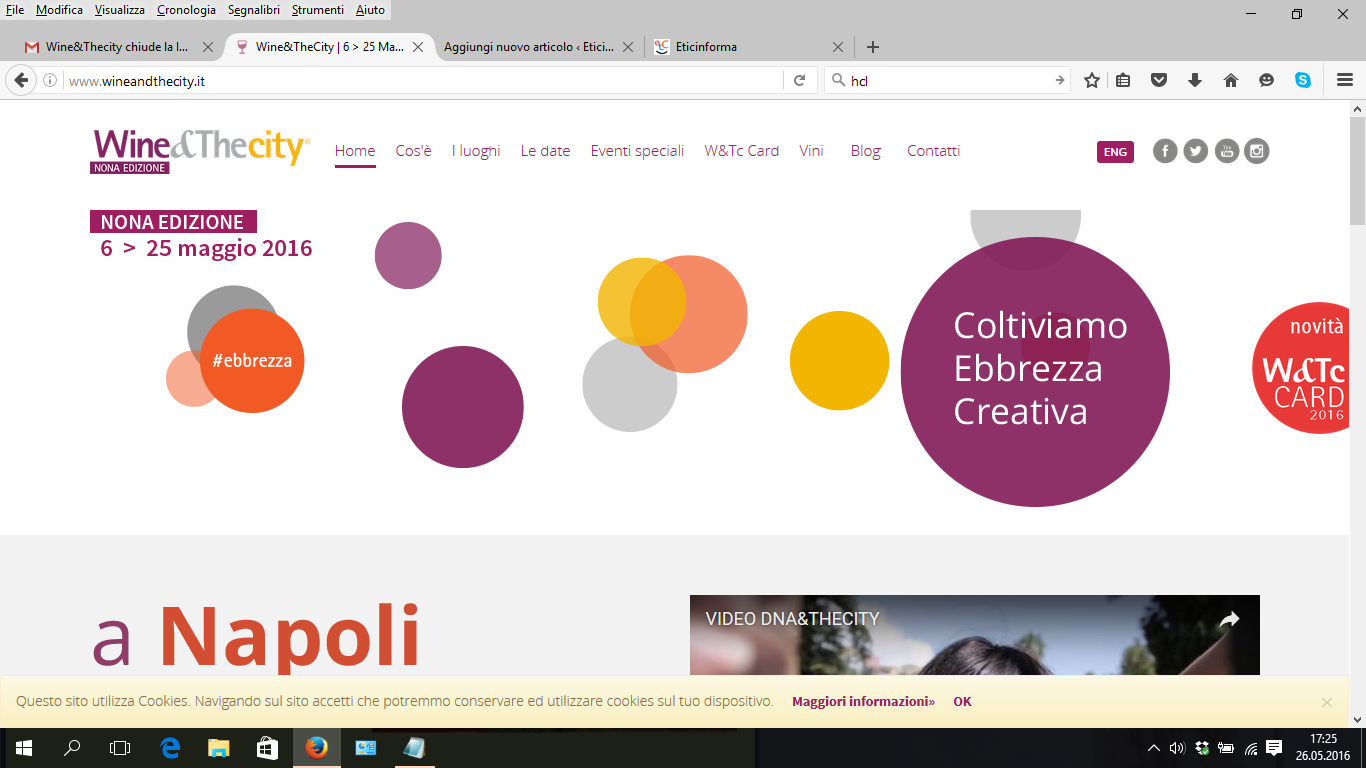
Task: Open the Cos'è page
Action: [x=413, y=151]
